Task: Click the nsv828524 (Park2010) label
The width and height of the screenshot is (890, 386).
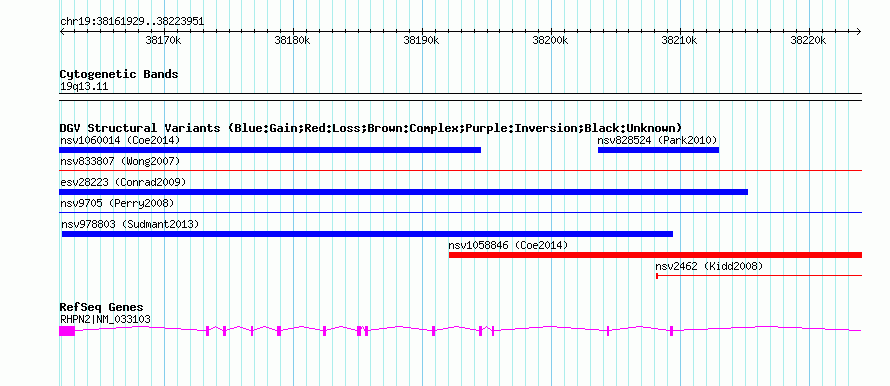Action: (657, 140)
